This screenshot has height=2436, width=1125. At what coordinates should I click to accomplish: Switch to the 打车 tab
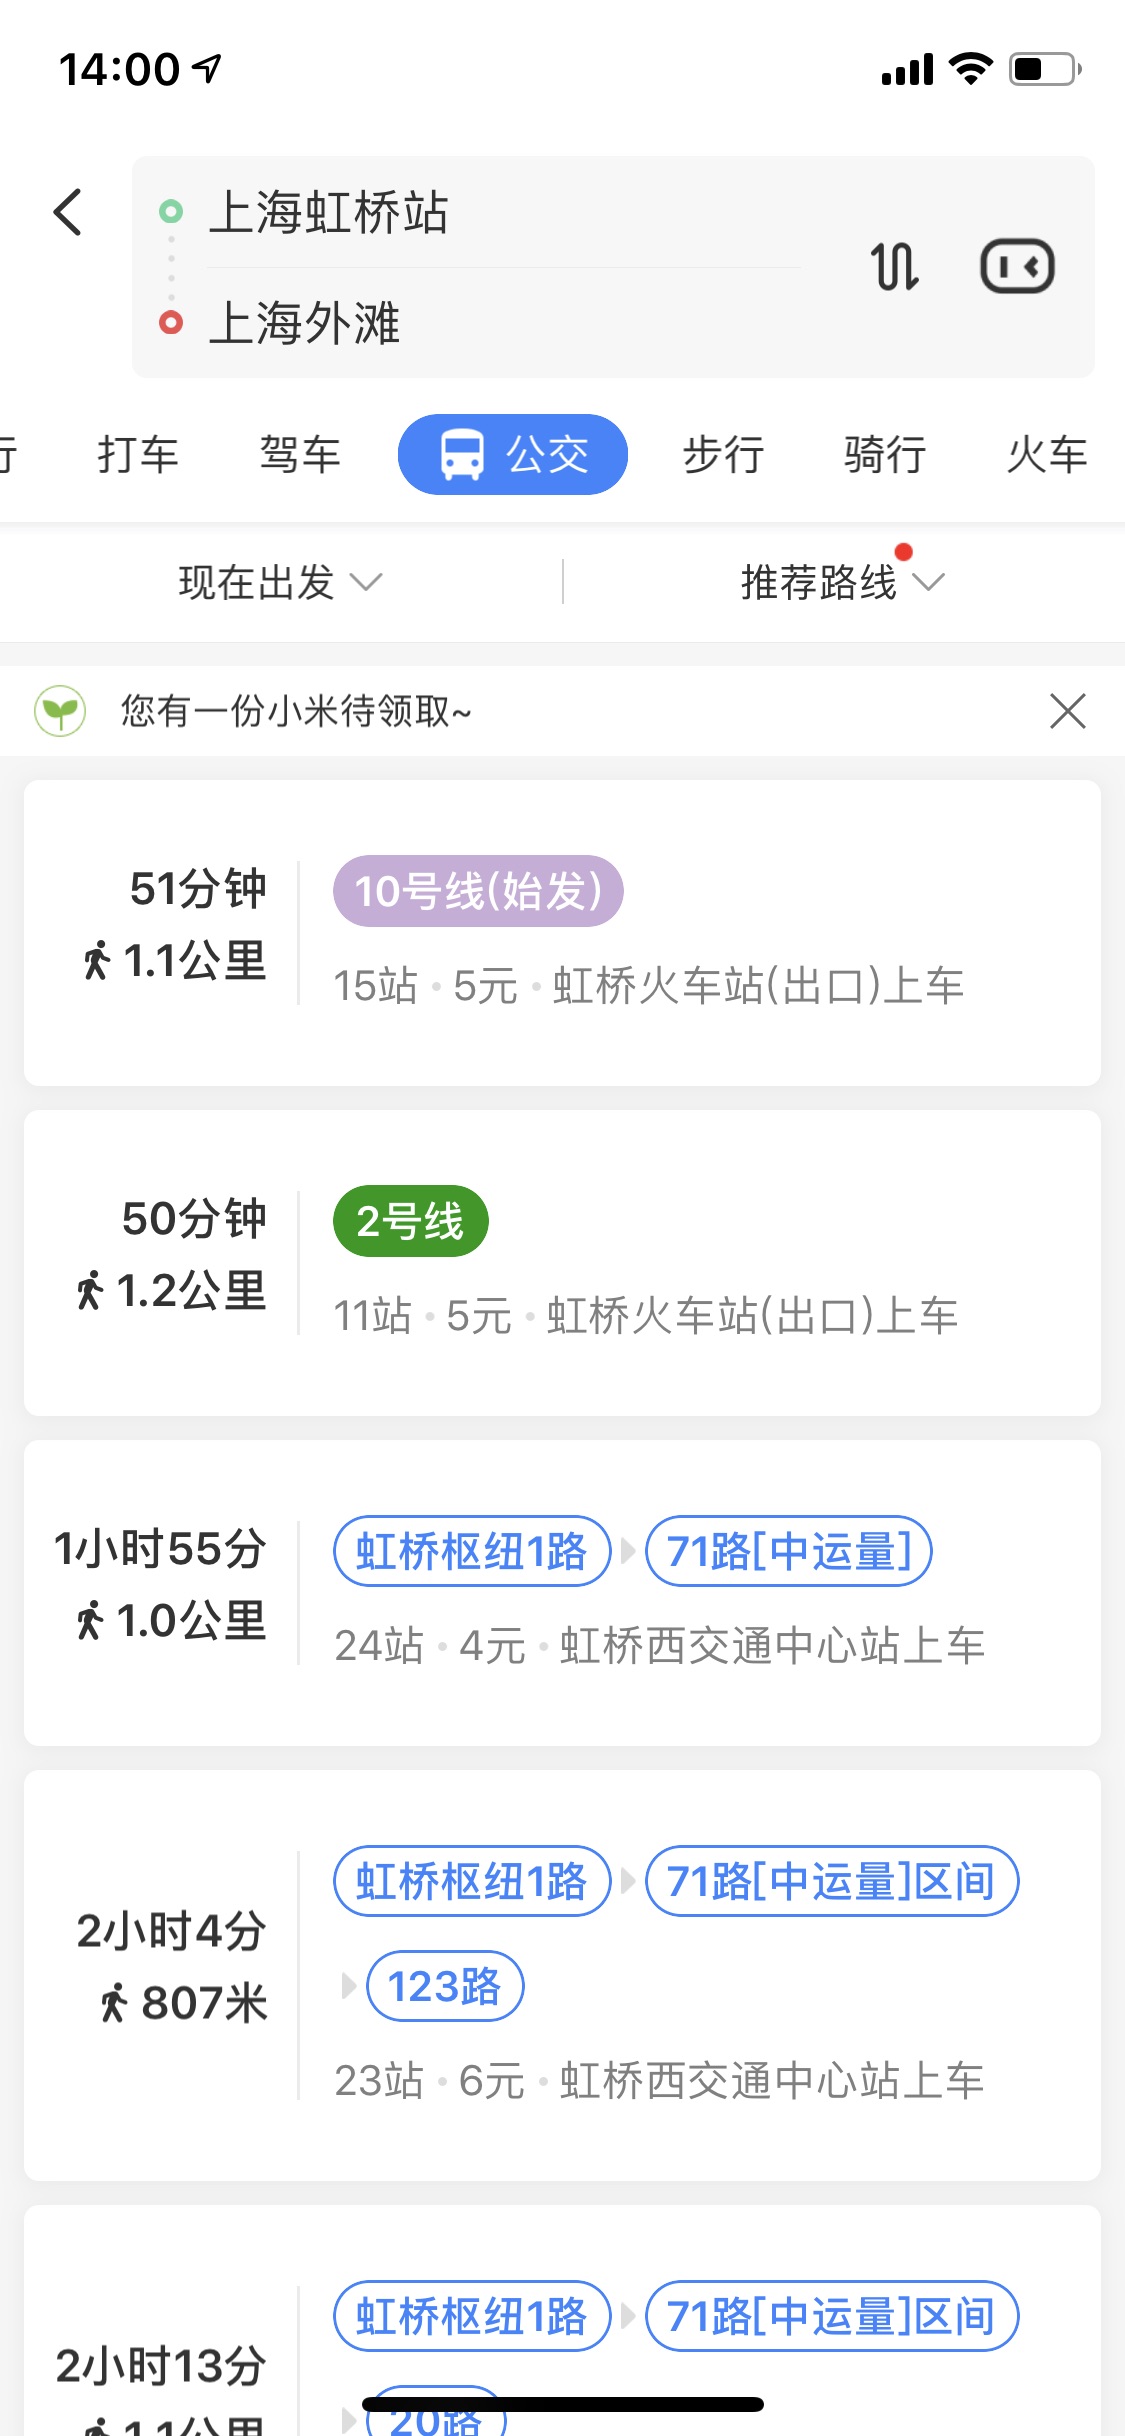point(138,455)
